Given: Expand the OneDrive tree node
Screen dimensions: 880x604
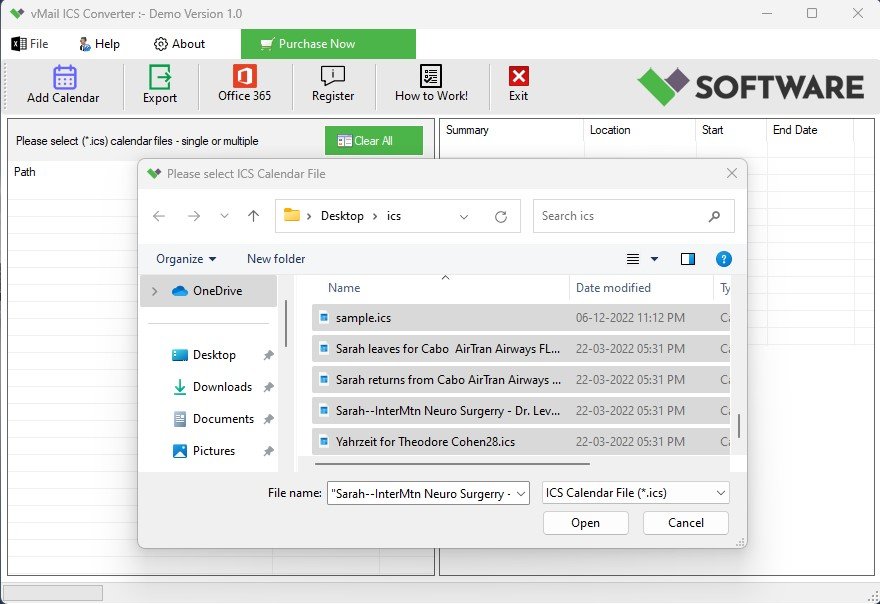Looking at the screenshot, I should point(154,291).
